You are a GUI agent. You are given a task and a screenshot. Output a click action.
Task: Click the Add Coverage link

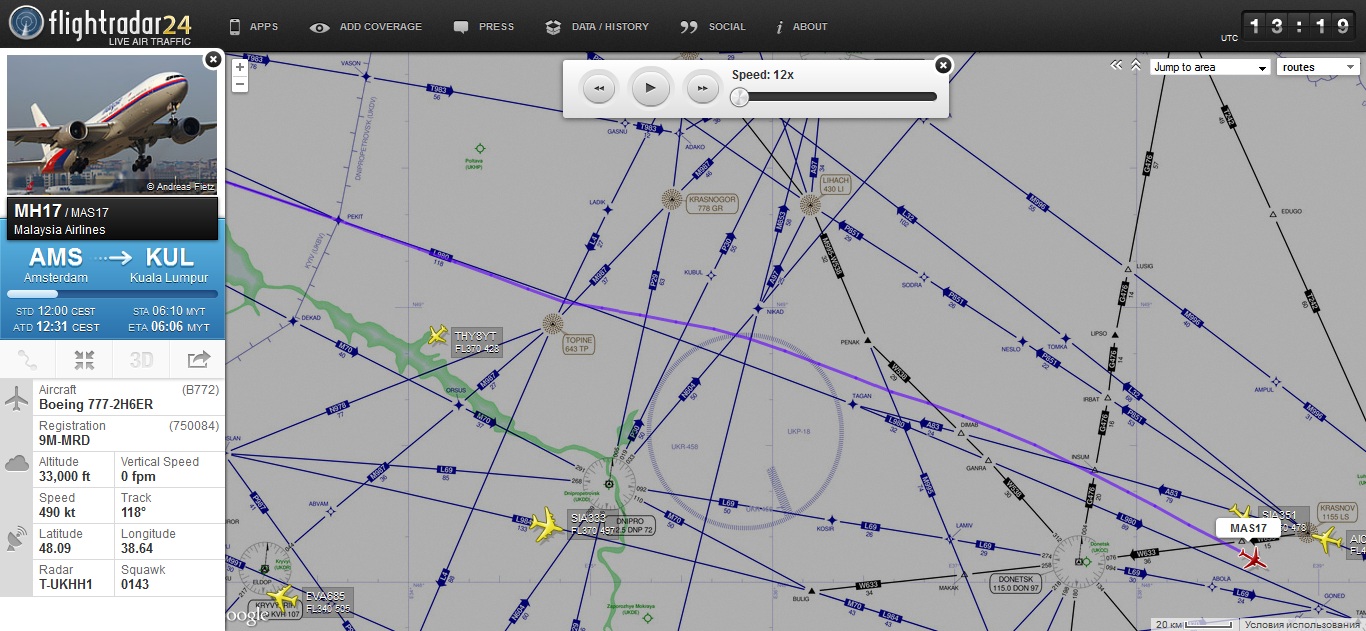click(367, 27)
